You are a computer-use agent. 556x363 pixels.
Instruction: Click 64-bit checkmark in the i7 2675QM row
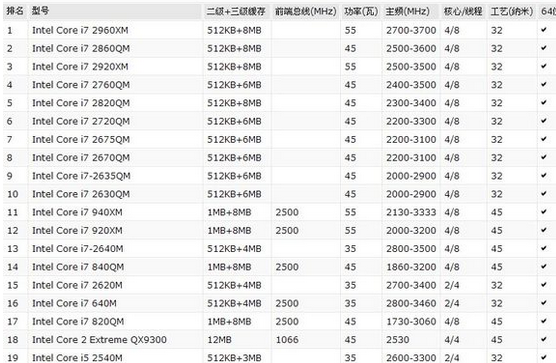(x=544, y=139)
